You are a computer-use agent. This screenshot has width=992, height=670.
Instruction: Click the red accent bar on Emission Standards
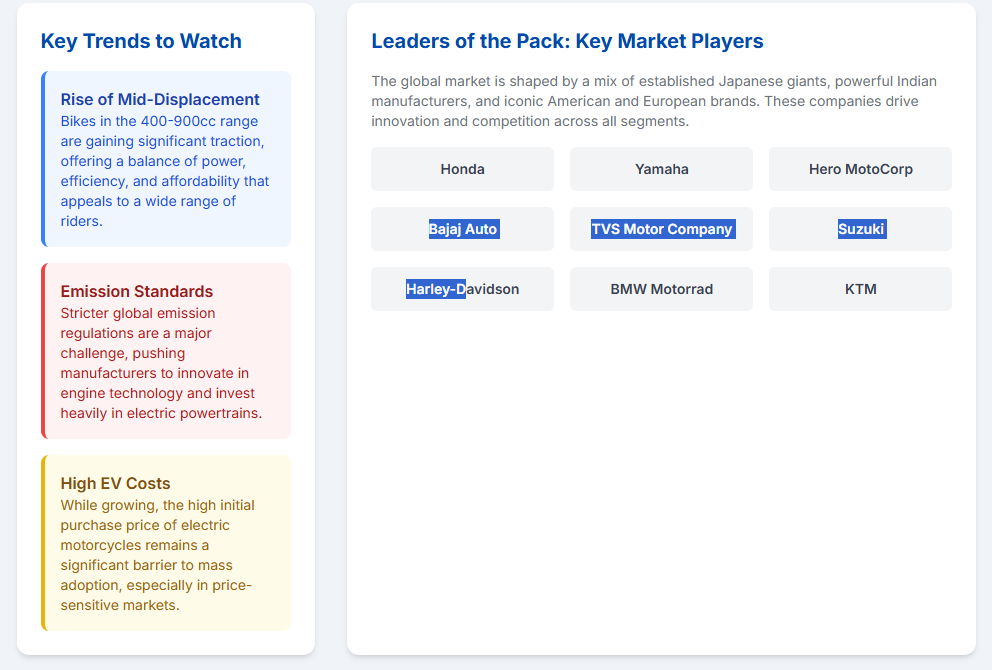click(43, 351)
